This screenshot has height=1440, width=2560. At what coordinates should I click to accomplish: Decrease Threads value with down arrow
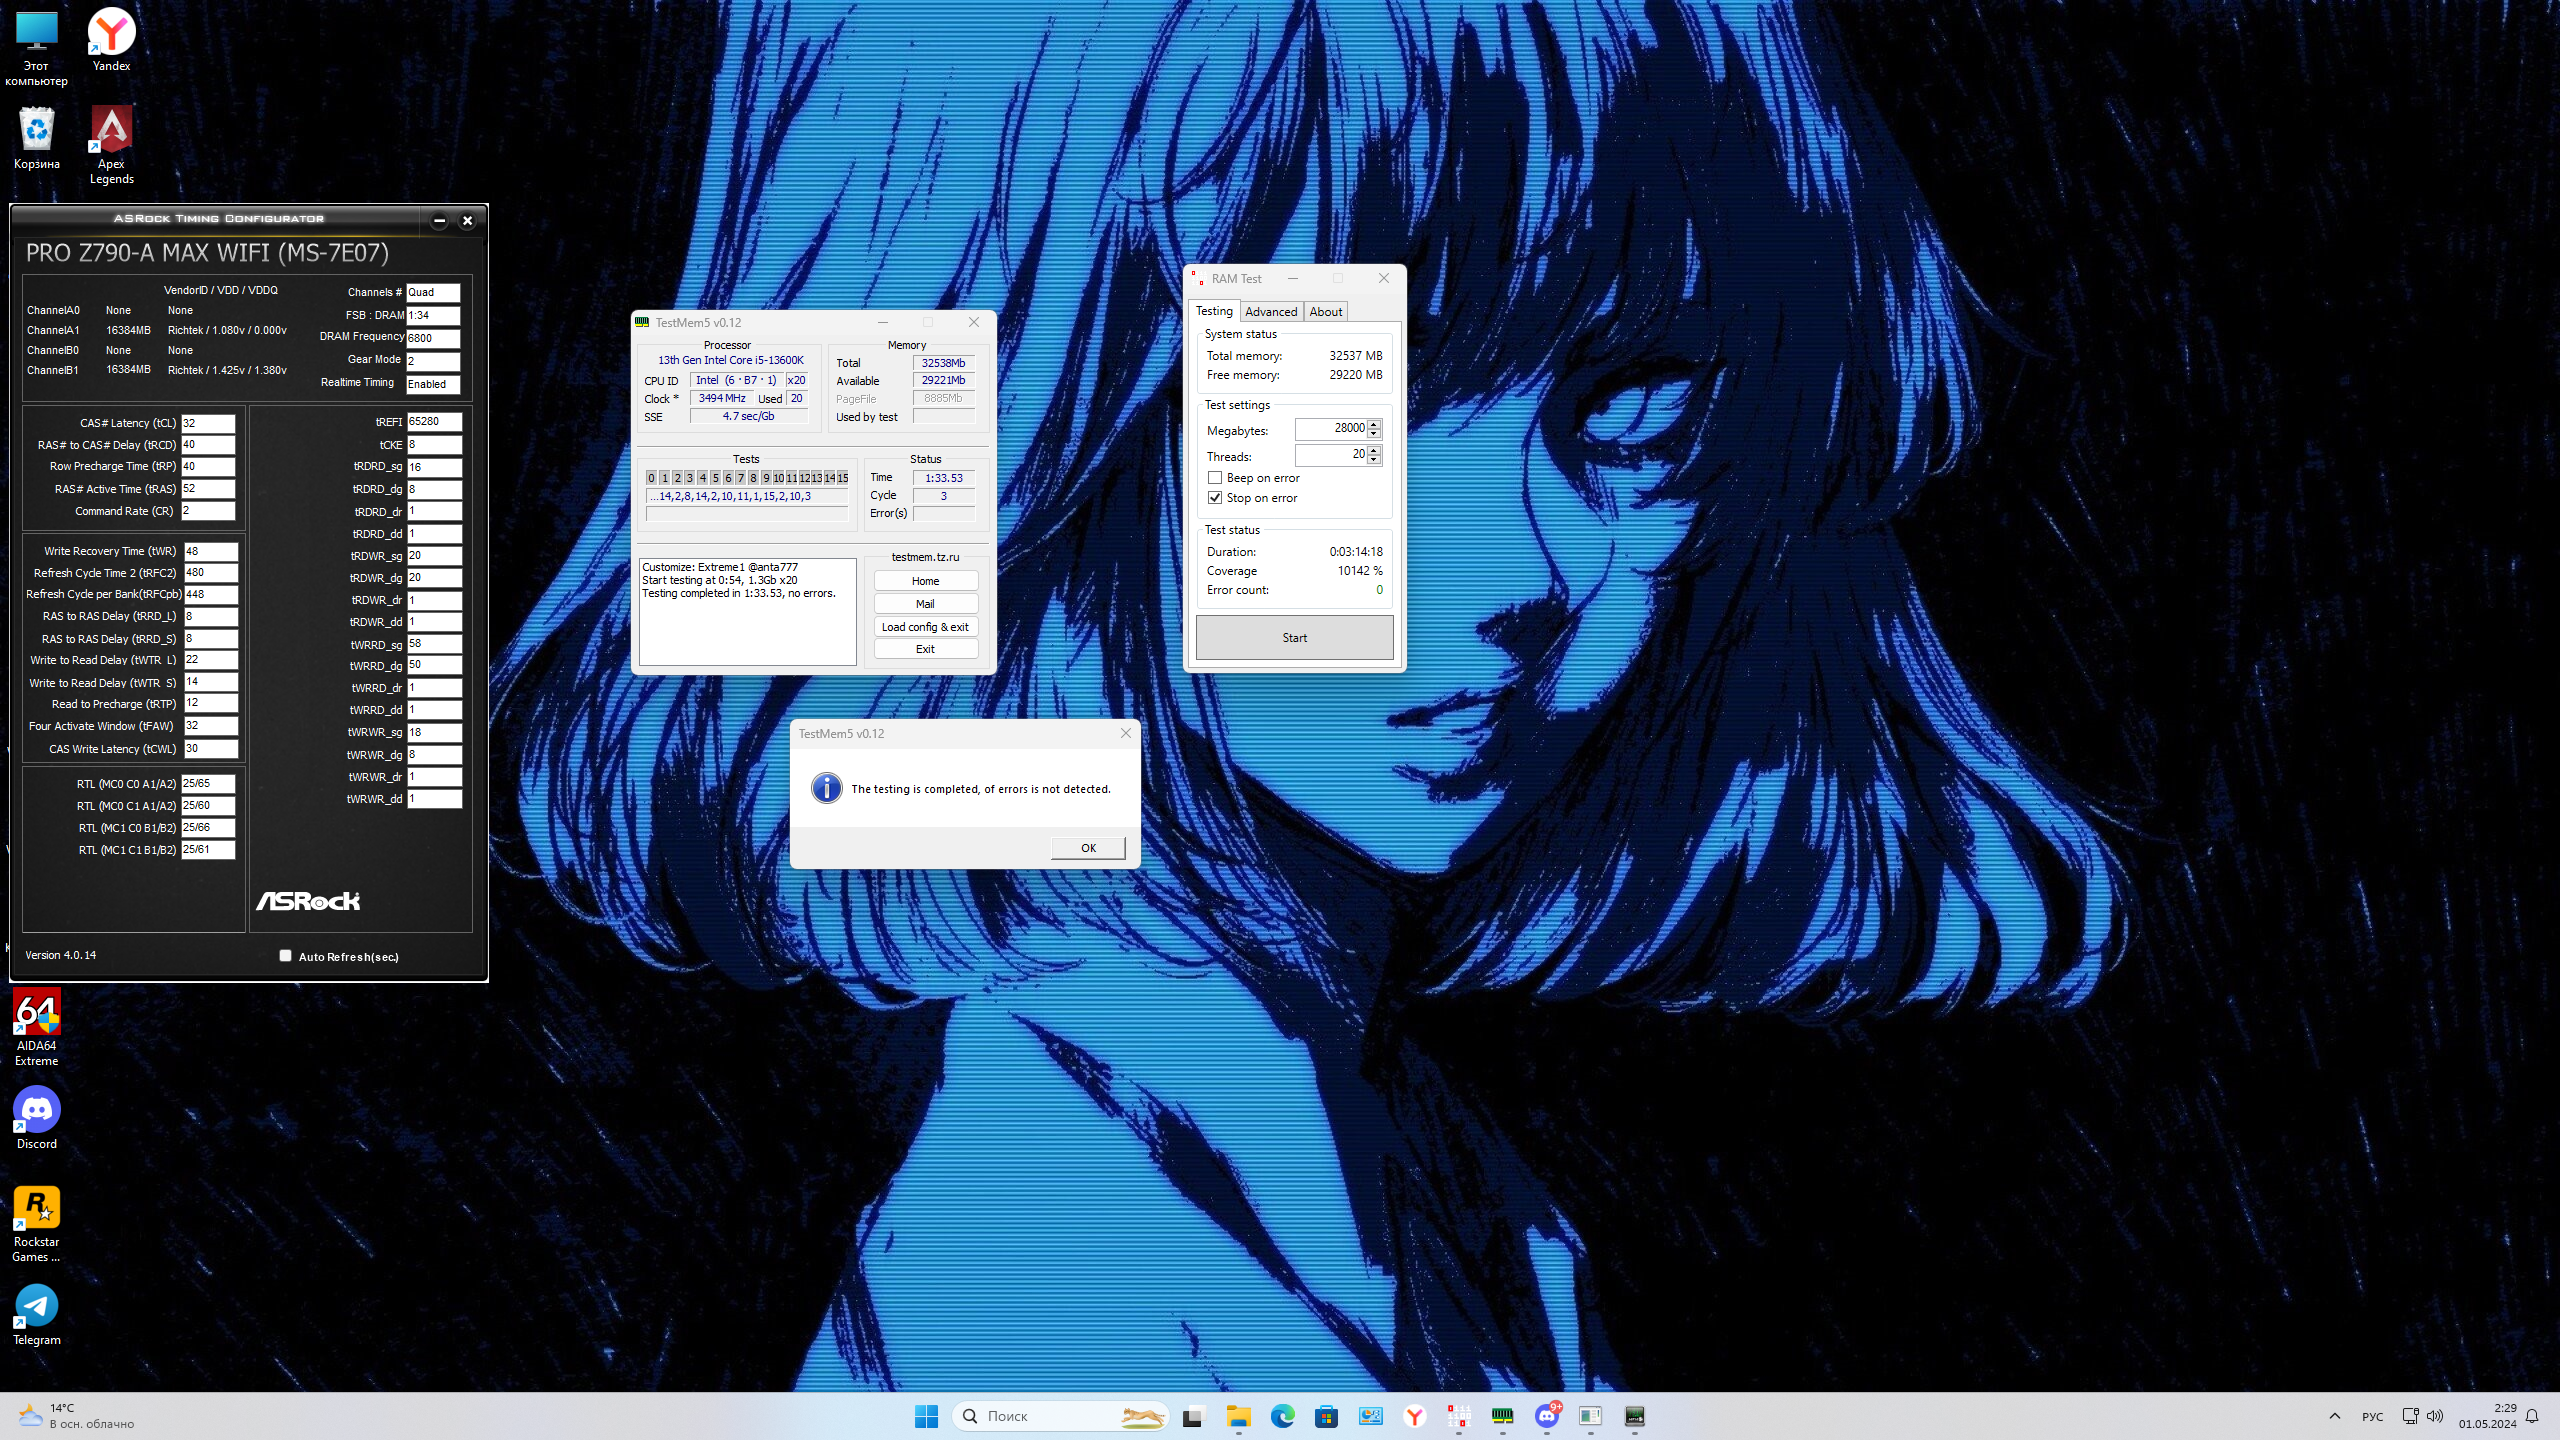(x=1374, y=460)
